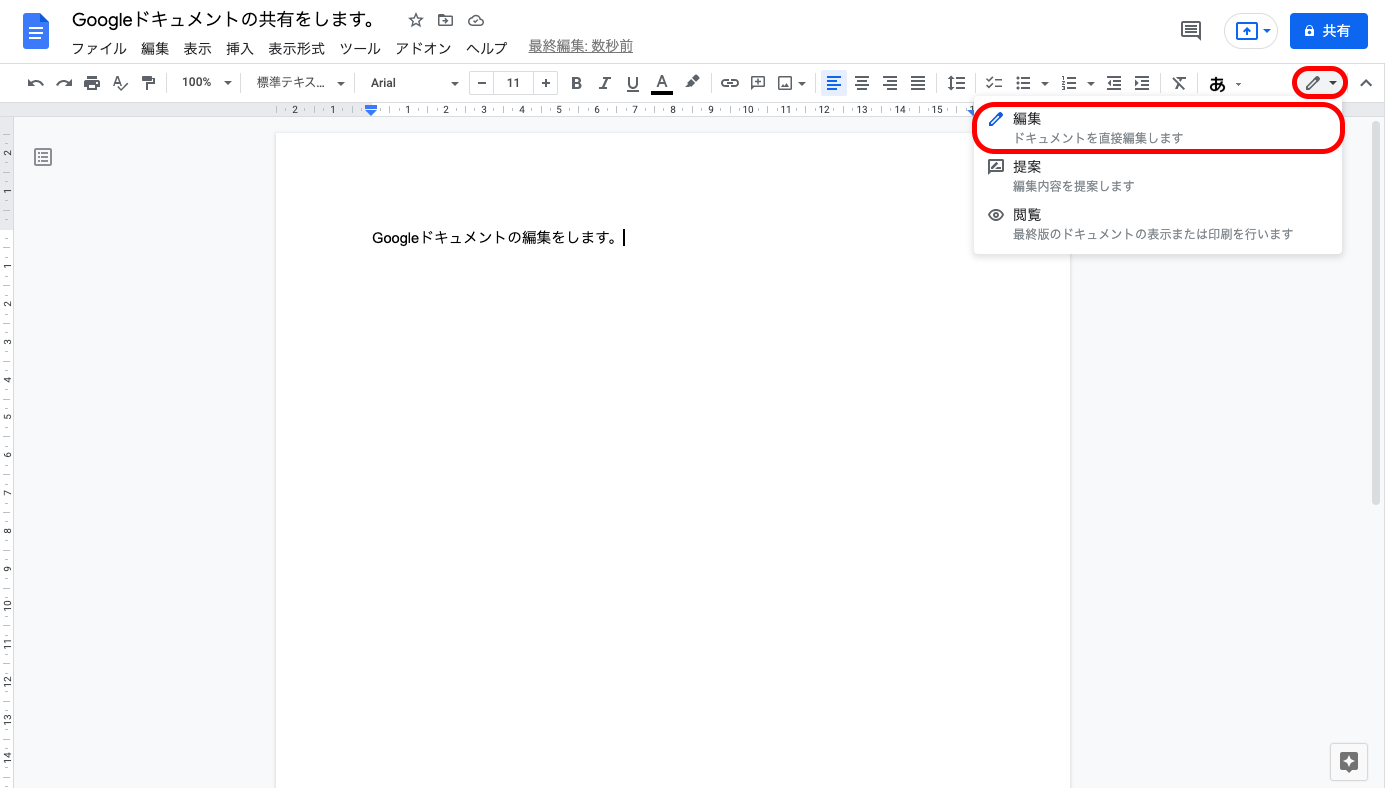Open the あ input tools dropdown
The height and width of the screenshot is (788, 1385).
coord(1225,84)
